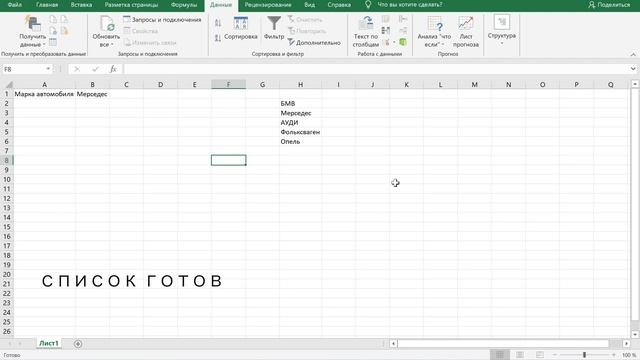Image resolution: width=640 pixels, height=360 pixels.
Task: Click the formula bar confirm checkmark
Action: tap(96, 69)
